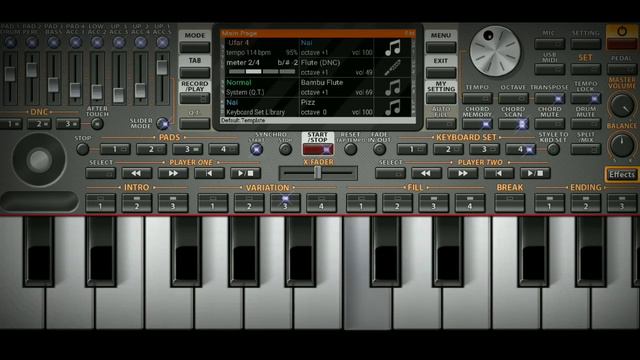The image size is (640, 360).
Task: Toggle the Auto Fill button
Action: pyautogui.click(x=441, y=124)
